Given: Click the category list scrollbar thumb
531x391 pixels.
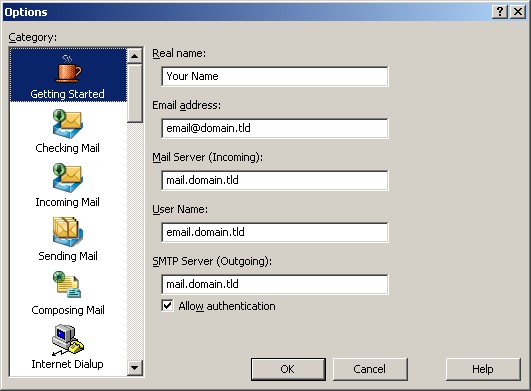Looking at the screenshot, I should coord(135,93).
